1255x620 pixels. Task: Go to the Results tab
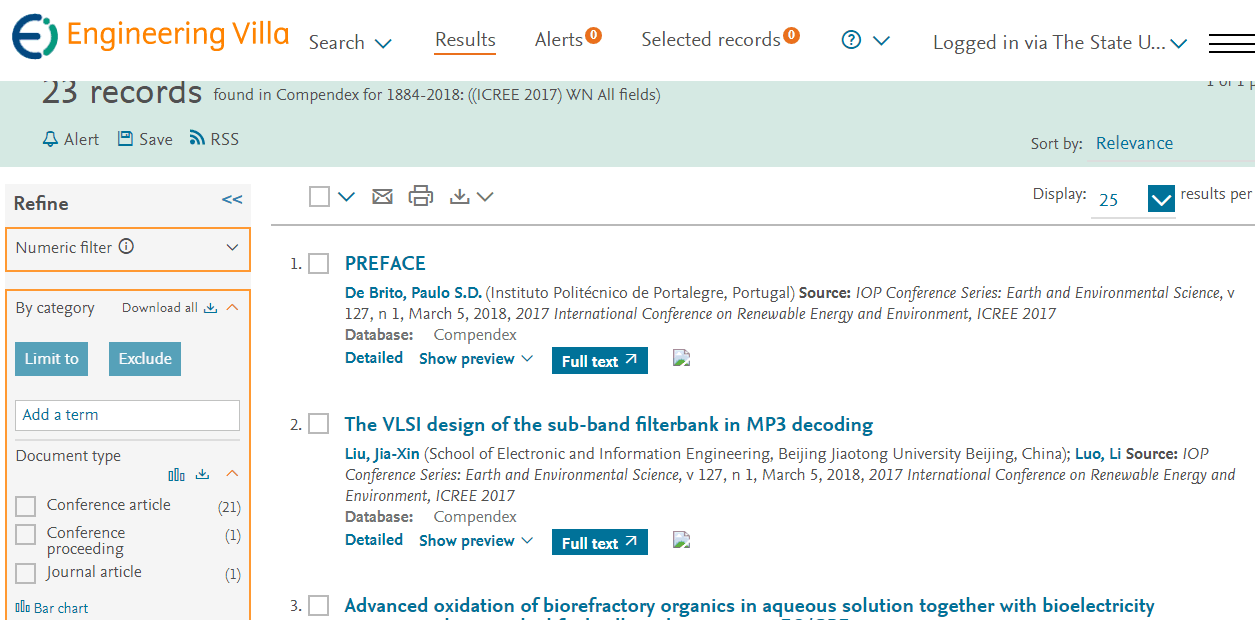tap(465, 40)
